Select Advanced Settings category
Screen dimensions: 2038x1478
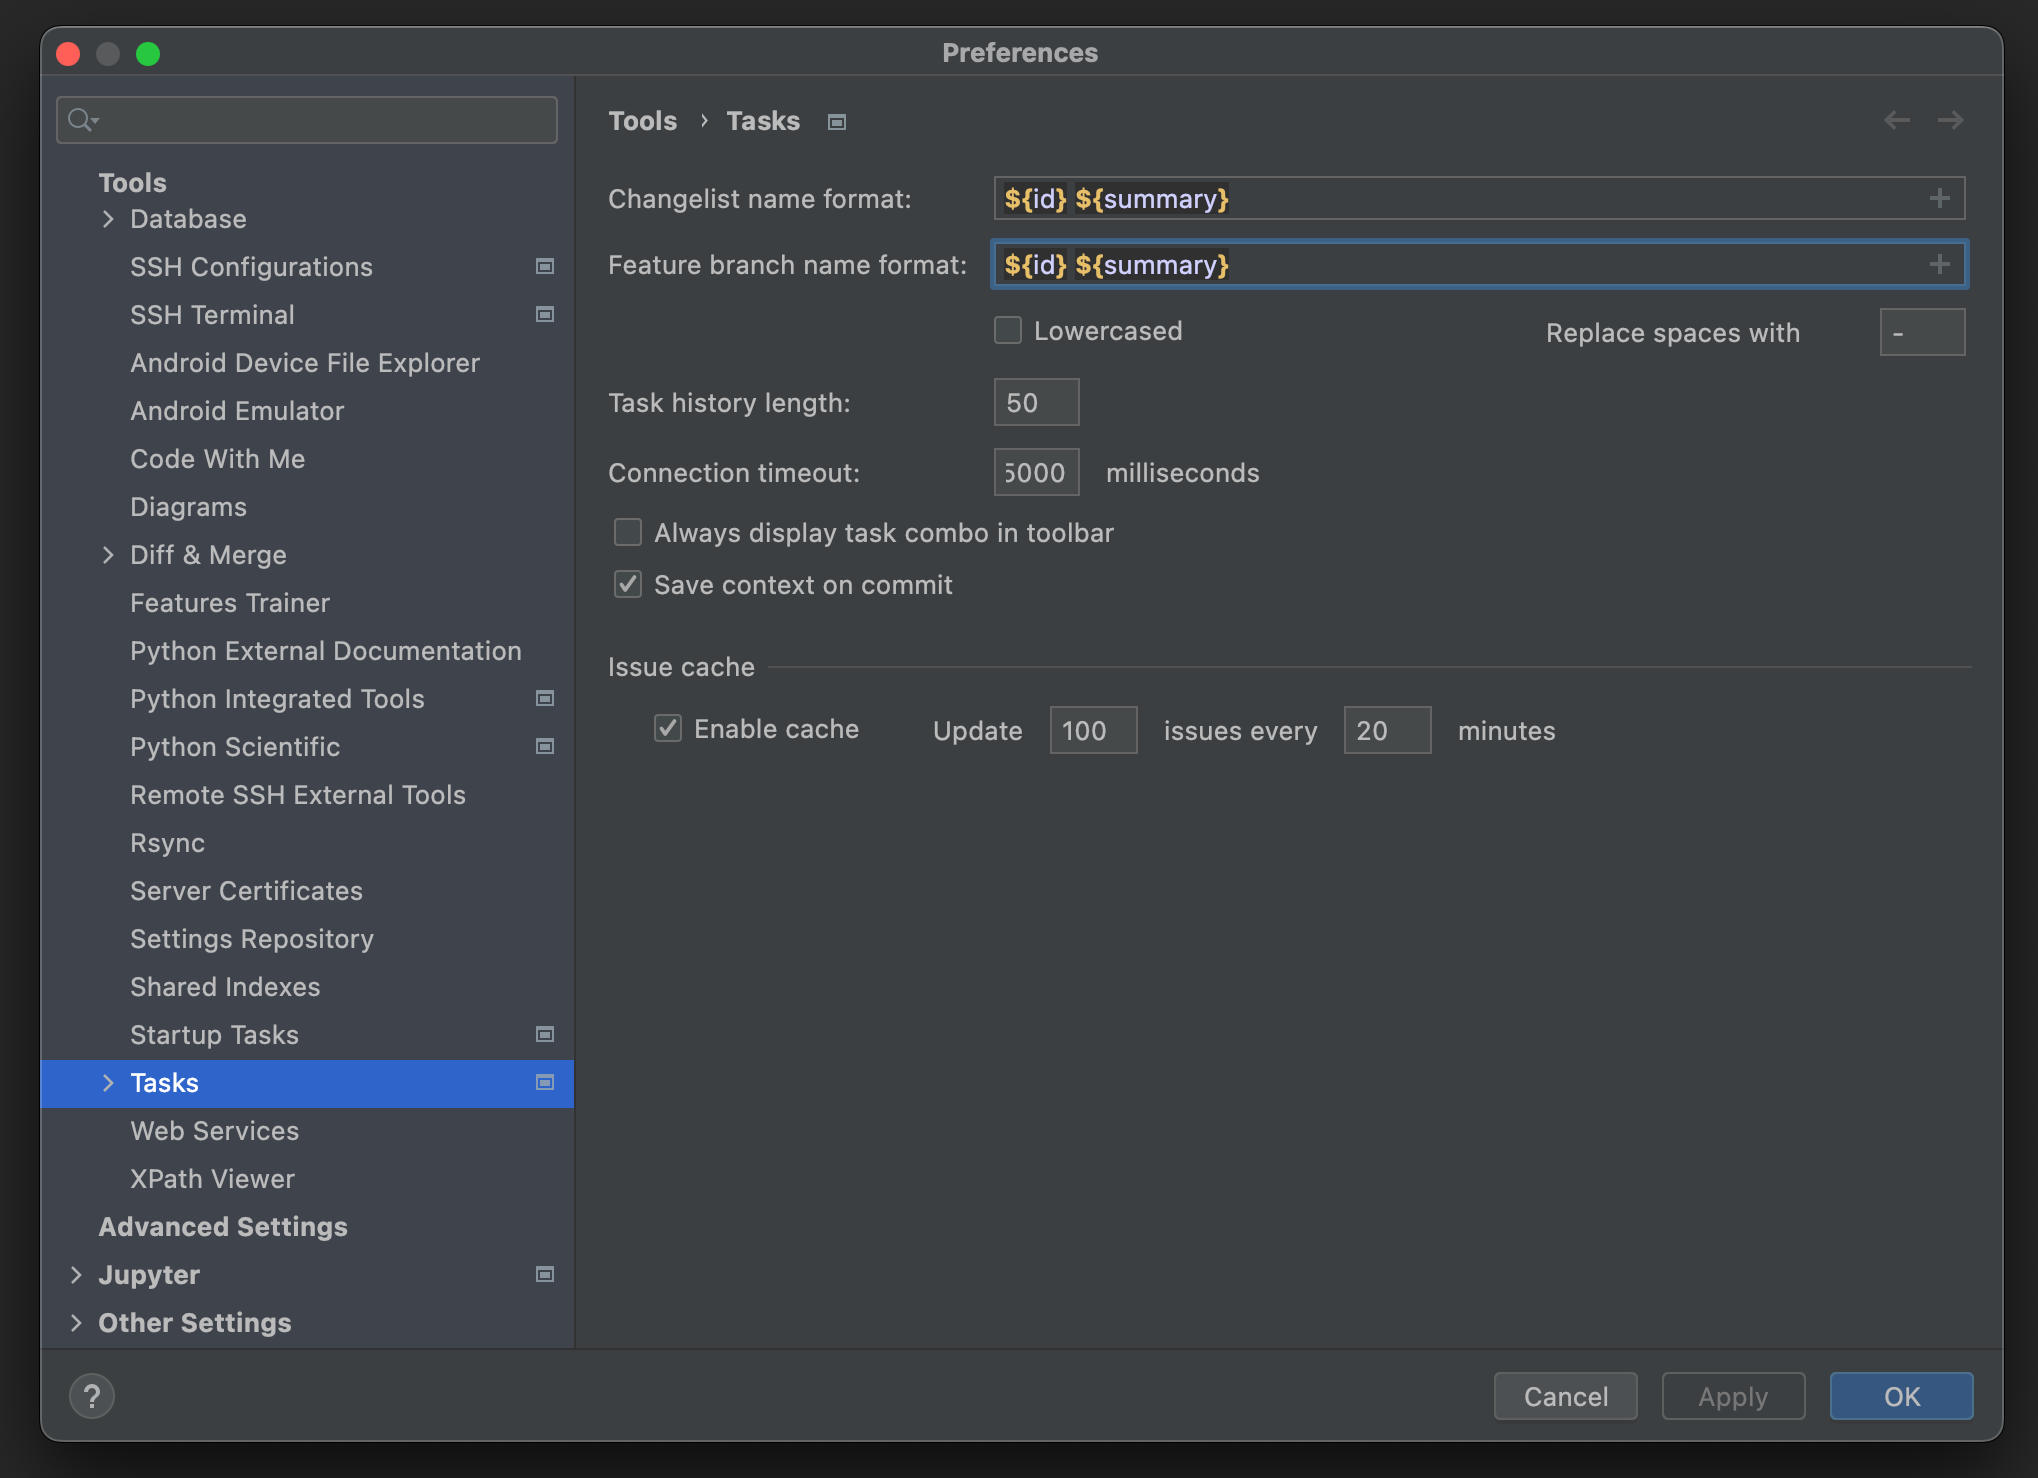[223, 1227]
